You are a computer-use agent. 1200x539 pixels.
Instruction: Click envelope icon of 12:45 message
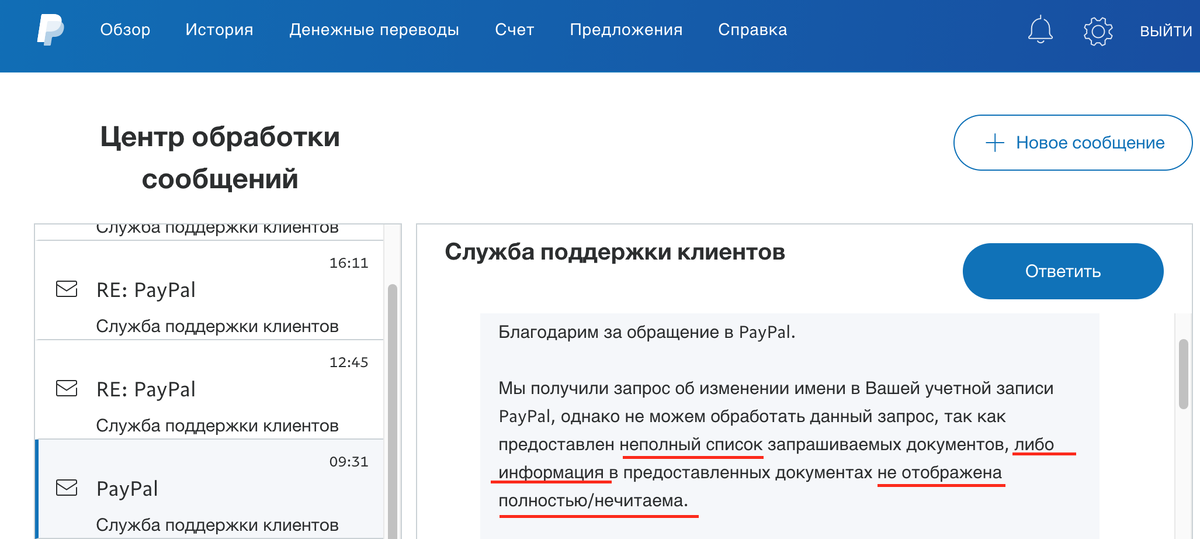pyautogui.click(x=66, y=389)
